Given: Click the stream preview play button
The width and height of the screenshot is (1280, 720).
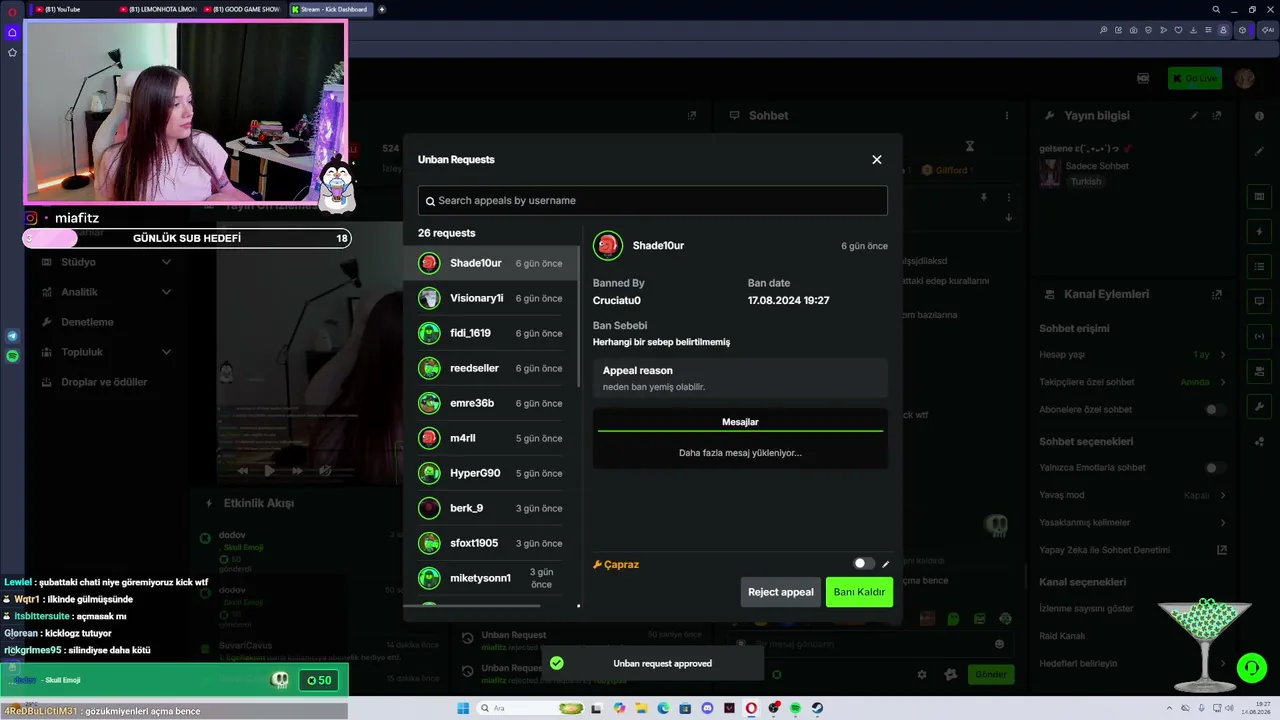Looking at the screenshot, I should (x=269, y=470).
